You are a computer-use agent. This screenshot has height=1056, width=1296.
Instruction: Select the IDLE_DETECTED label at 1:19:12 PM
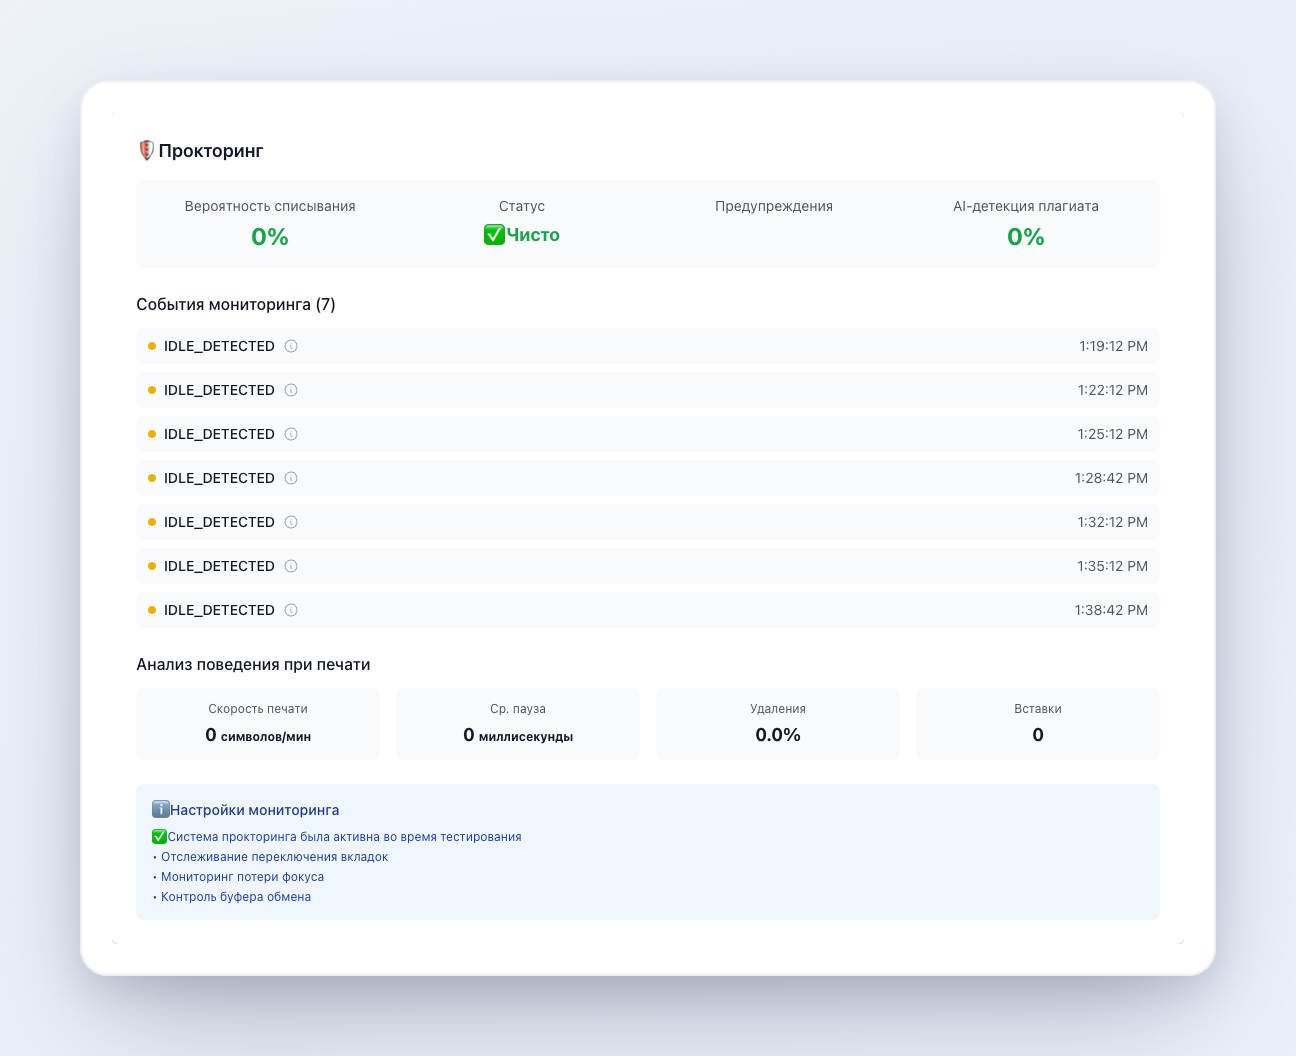point(219,346)
